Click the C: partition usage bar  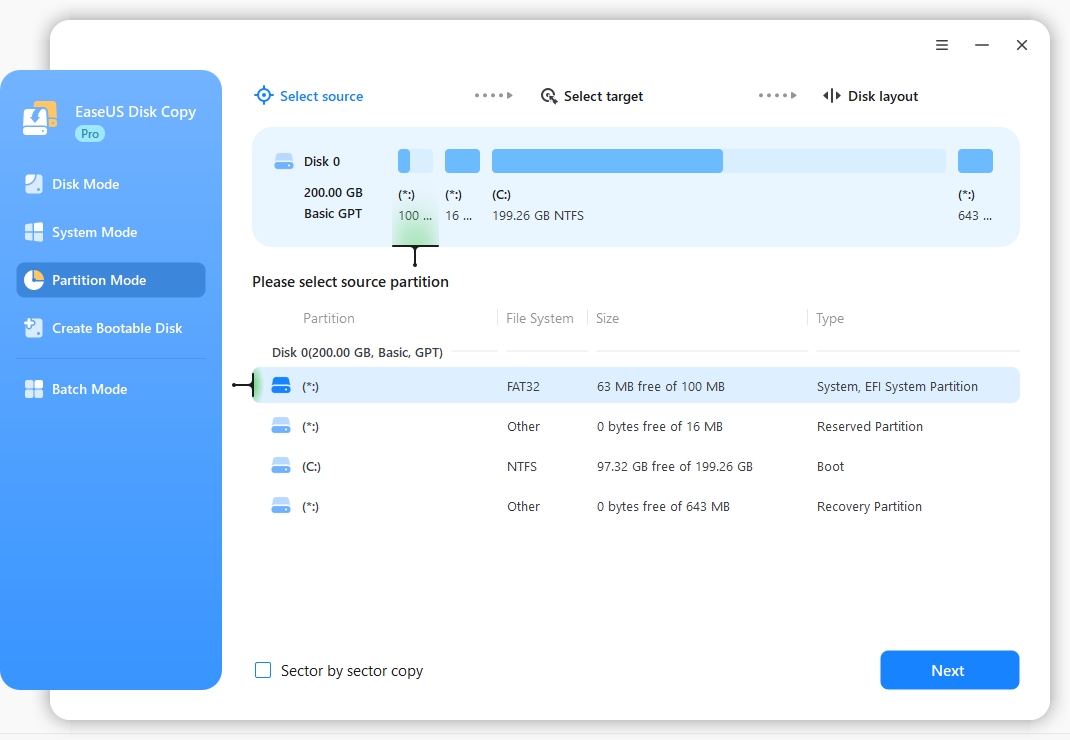[718, 161]
